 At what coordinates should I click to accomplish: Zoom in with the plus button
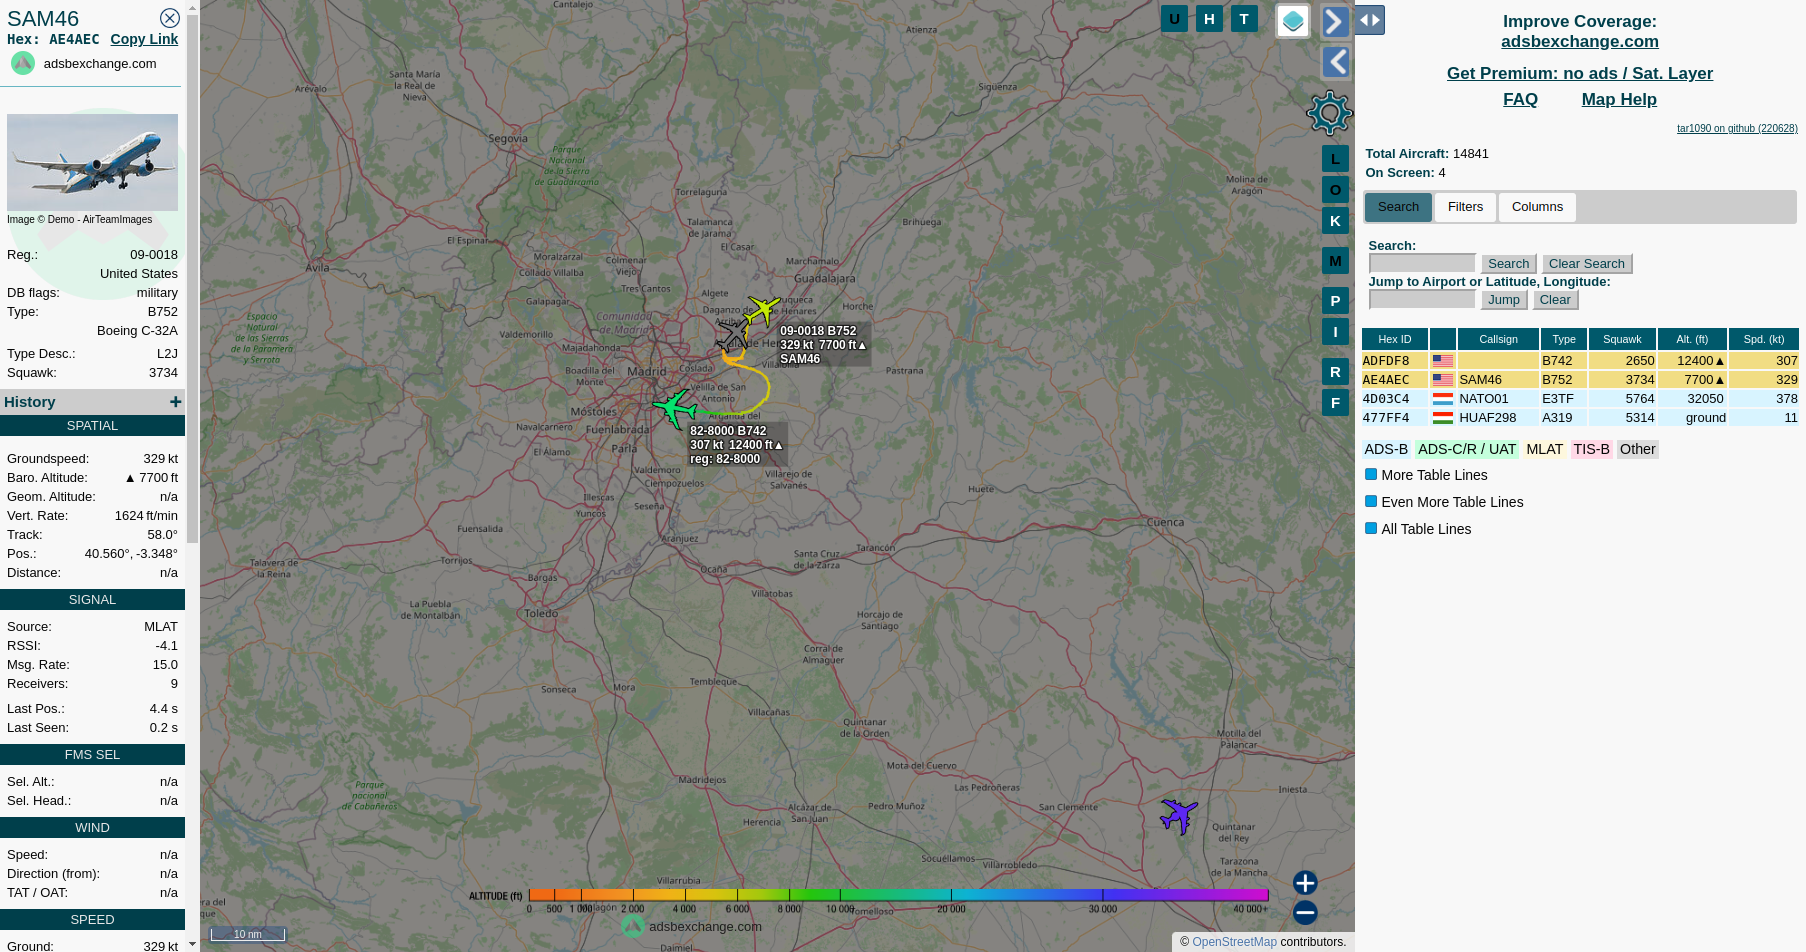pos(1305,882)
